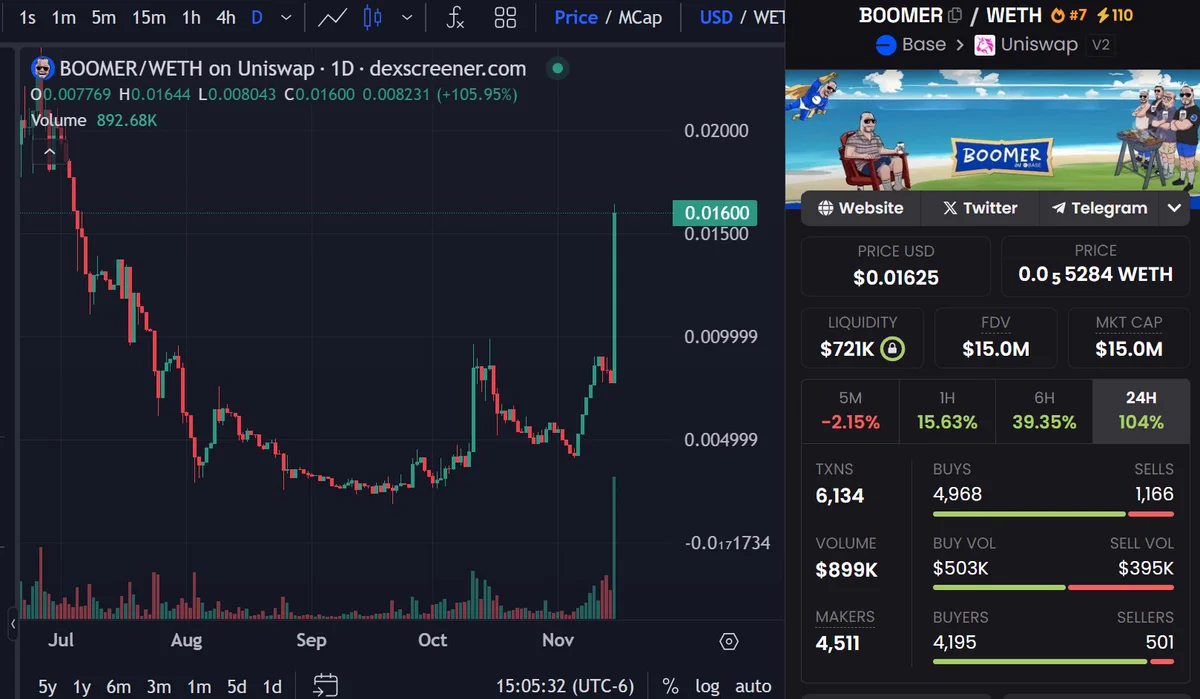Click the PRICE USD $0.01625 box
The width and height of the screenshot is (1200, 699).
point(896,267)
